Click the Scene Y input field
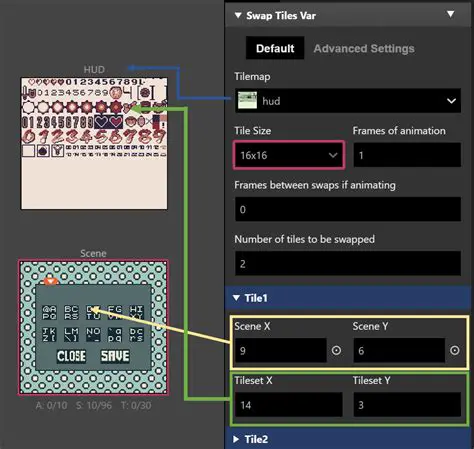The width and height of the screenshot is (474, 449). [x=399, y=350]
